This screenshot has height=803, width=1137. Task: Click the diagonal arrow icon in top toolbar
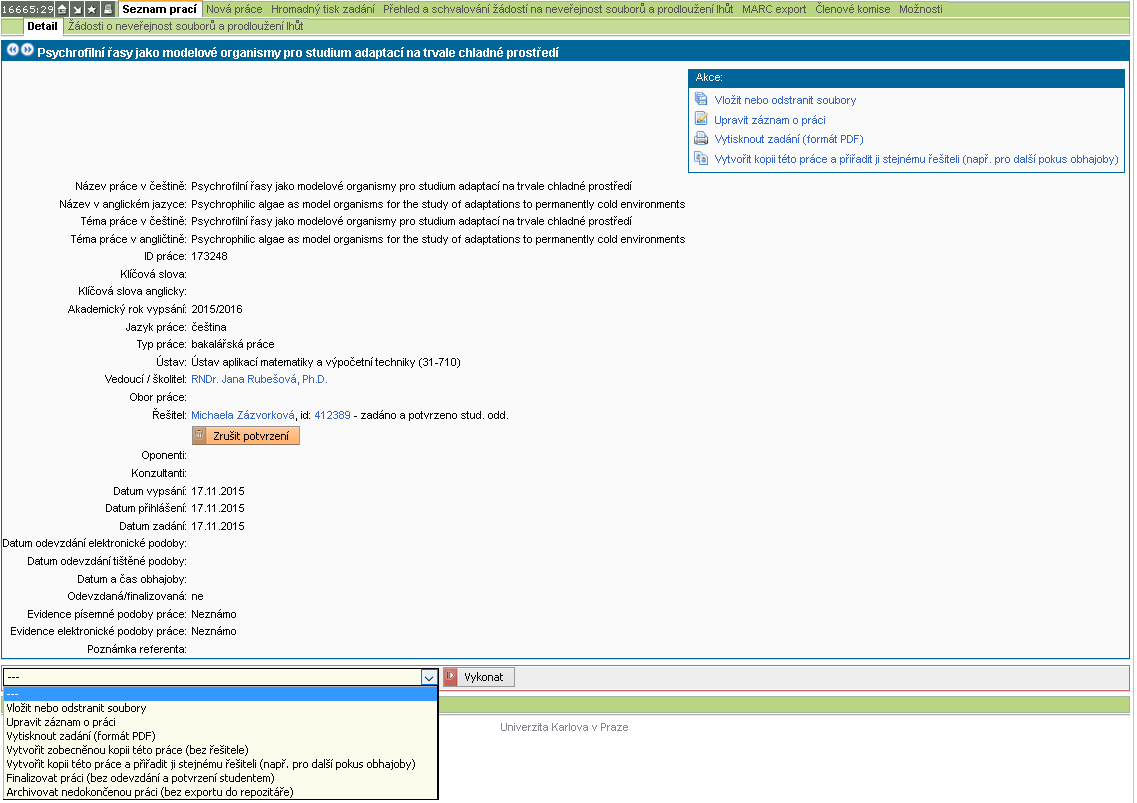(x=77, y=9)
